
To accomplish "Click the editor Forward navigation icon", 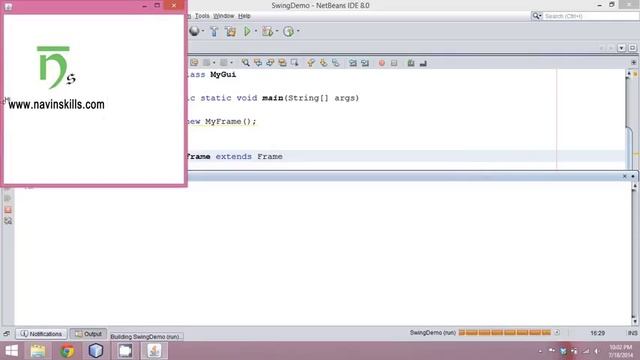I will [x=224, y=63].
